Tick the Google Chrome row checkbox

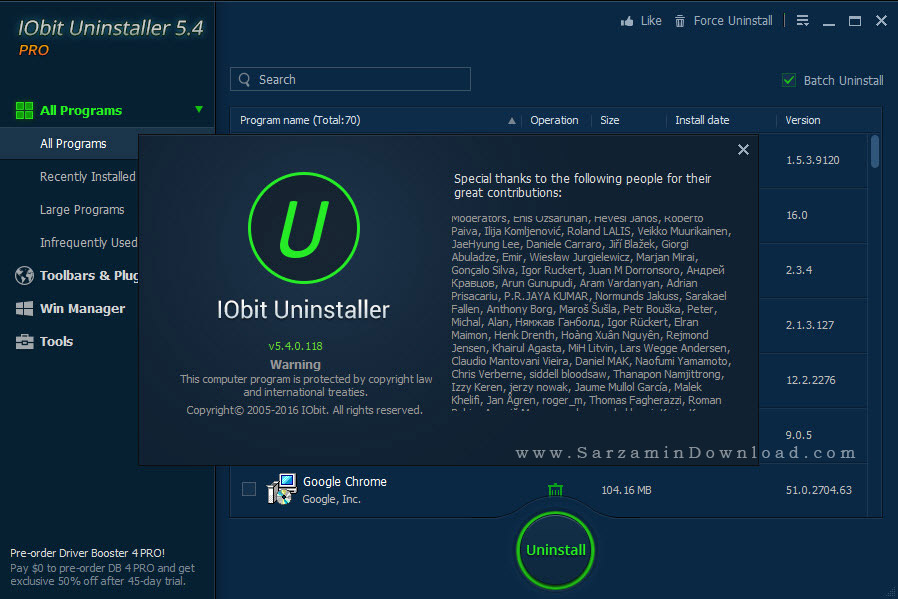pos(249,489)
